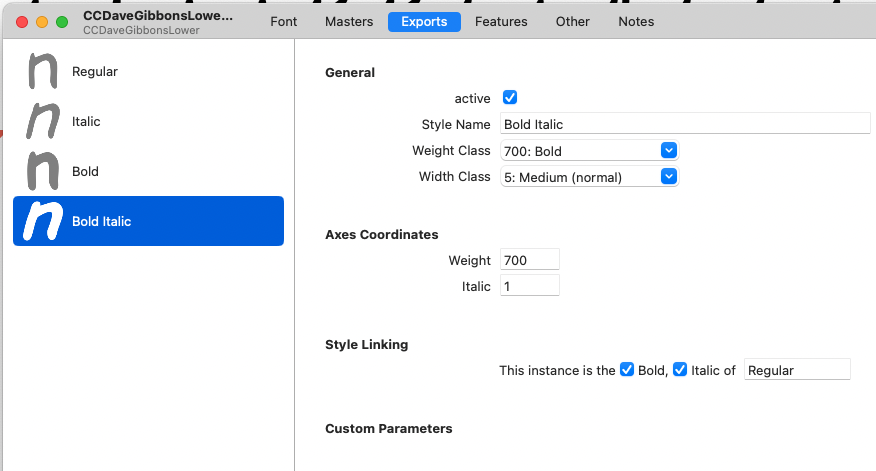
Task: Click the Weight axis coordinate field
Action: [x=529, y=260]
